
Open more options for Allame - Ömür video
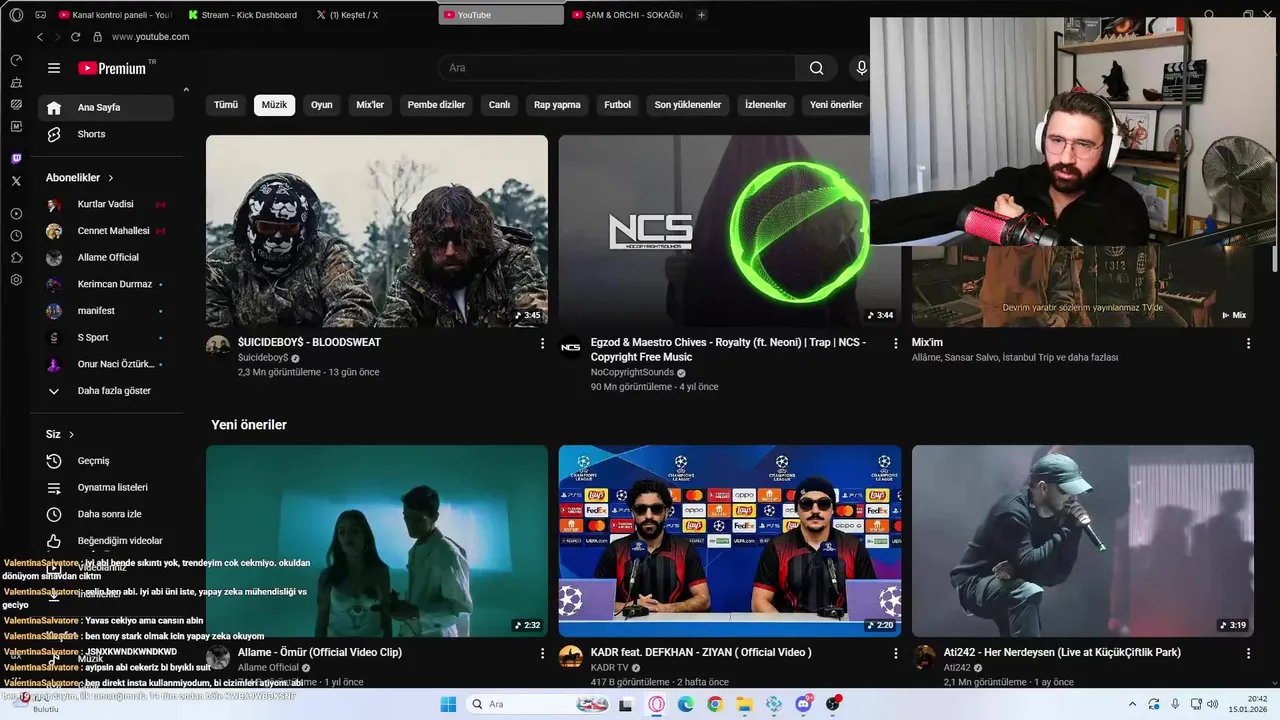tap(543, 653)
